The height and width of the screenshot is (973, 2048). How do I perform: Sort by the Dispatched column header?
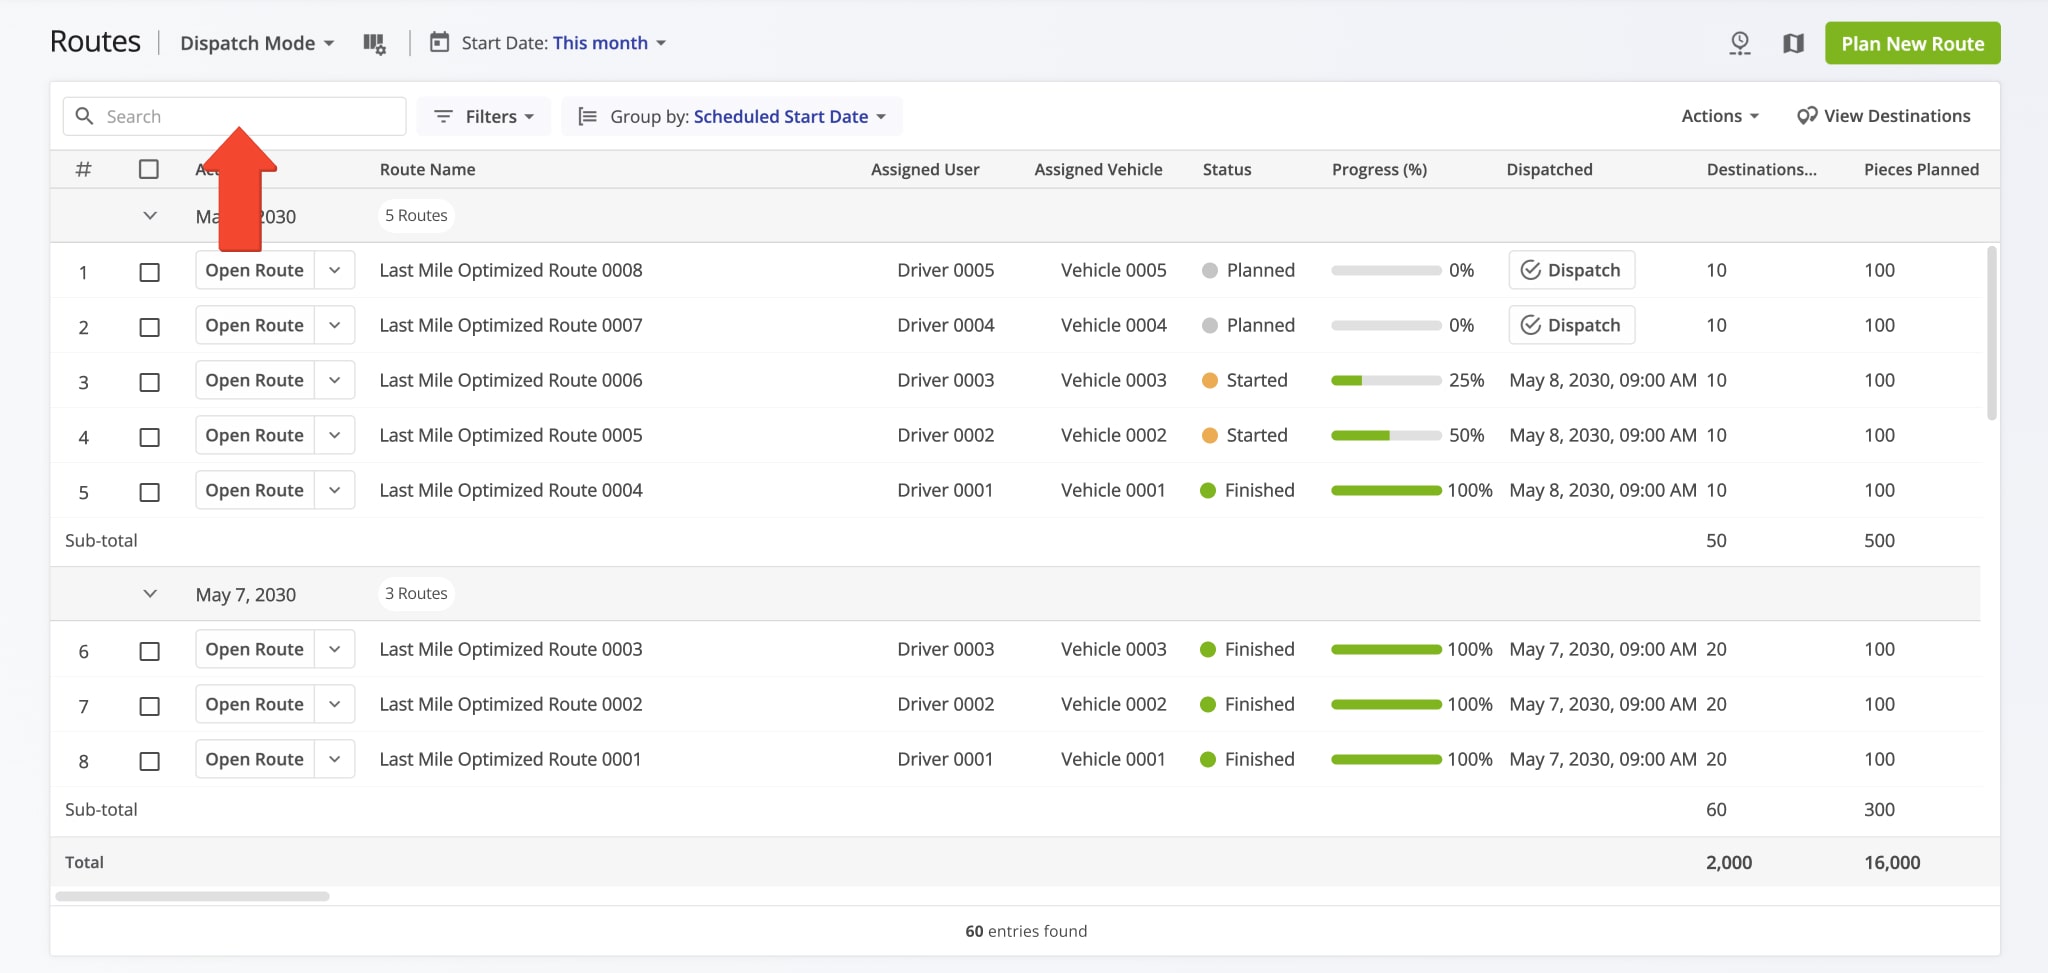[1549, 169]
